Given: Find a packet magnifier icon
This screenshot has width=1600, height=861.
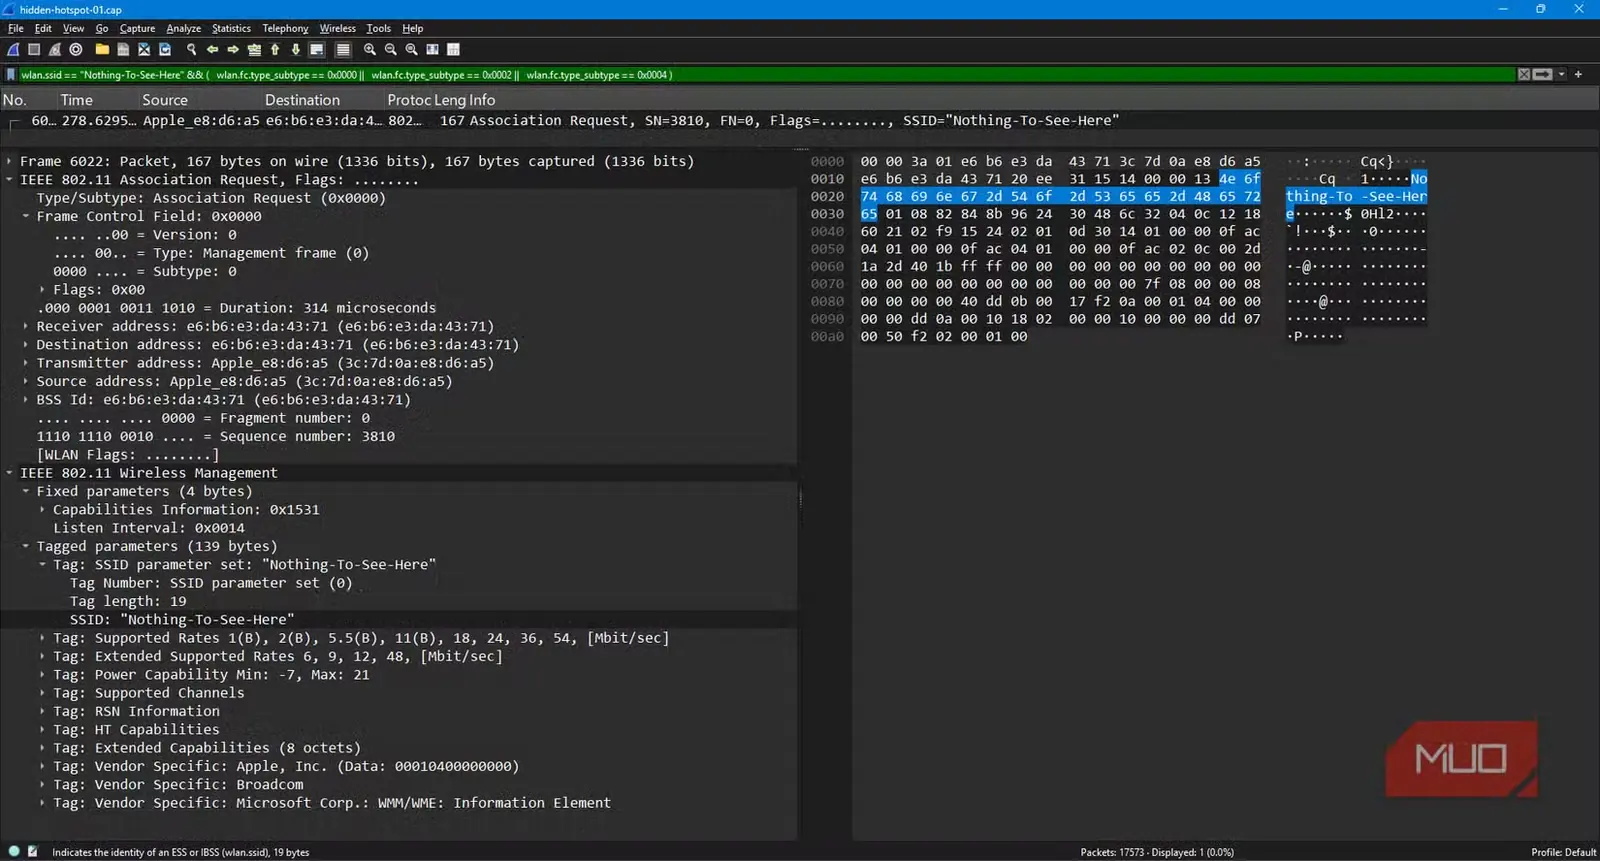Looking at the screenshot, I should 191,49.
